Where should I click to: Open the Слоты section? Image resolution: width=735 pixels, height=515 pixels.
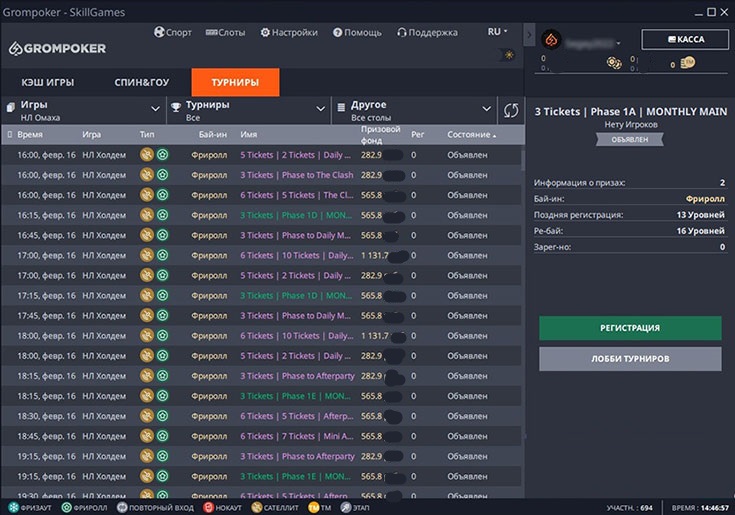point(225,32)
